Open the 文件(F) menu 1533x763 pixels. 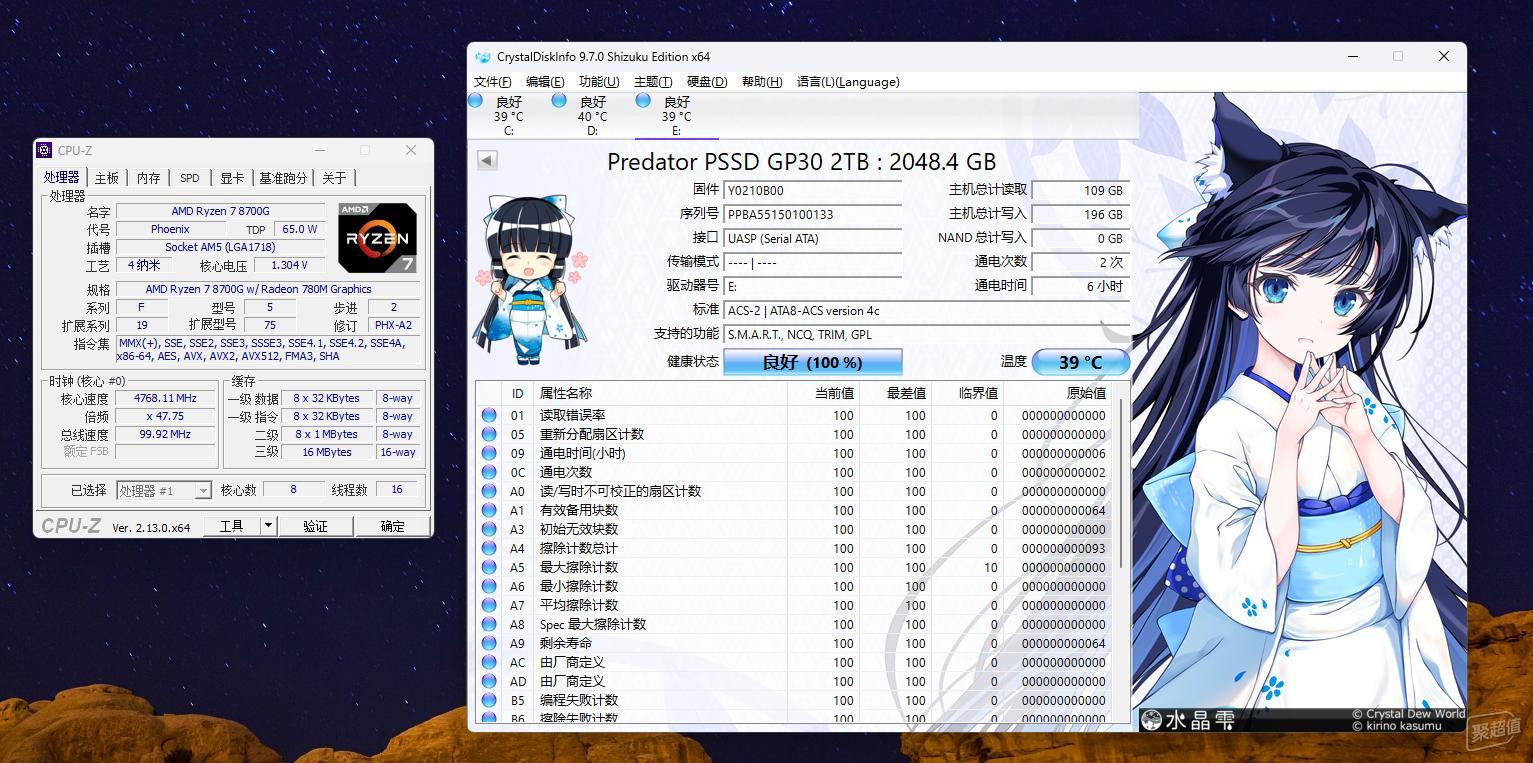492,82
